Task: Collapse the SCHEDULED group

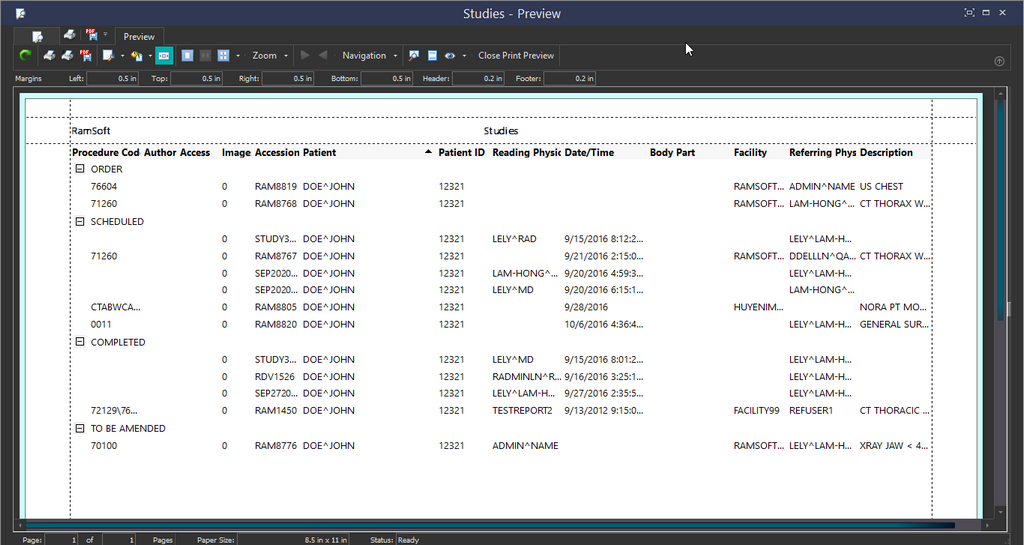Action: click(80, 222)
